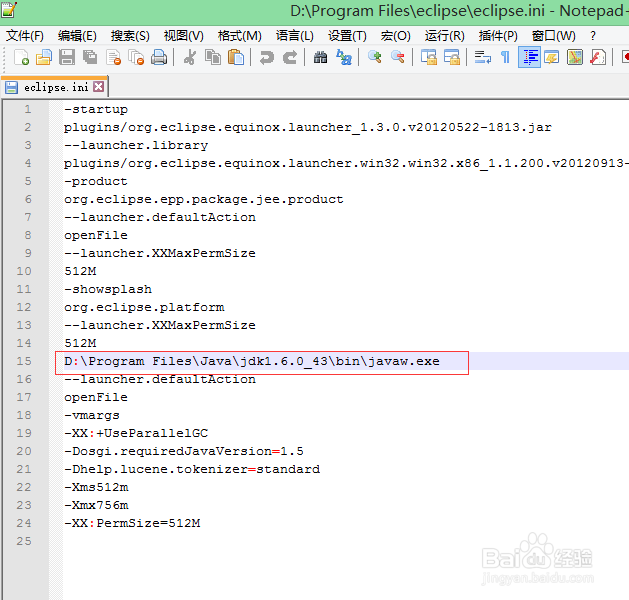Toggle the indent guide button
Screen dimensions: 629x600
pos(529,57)
